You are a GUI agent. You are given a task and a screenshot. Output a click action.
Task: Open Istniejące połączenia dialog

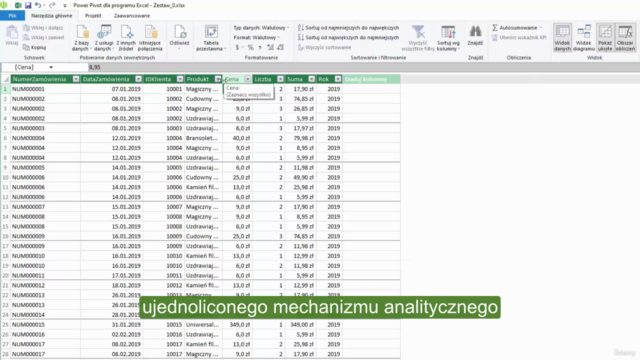coord(150,38)
